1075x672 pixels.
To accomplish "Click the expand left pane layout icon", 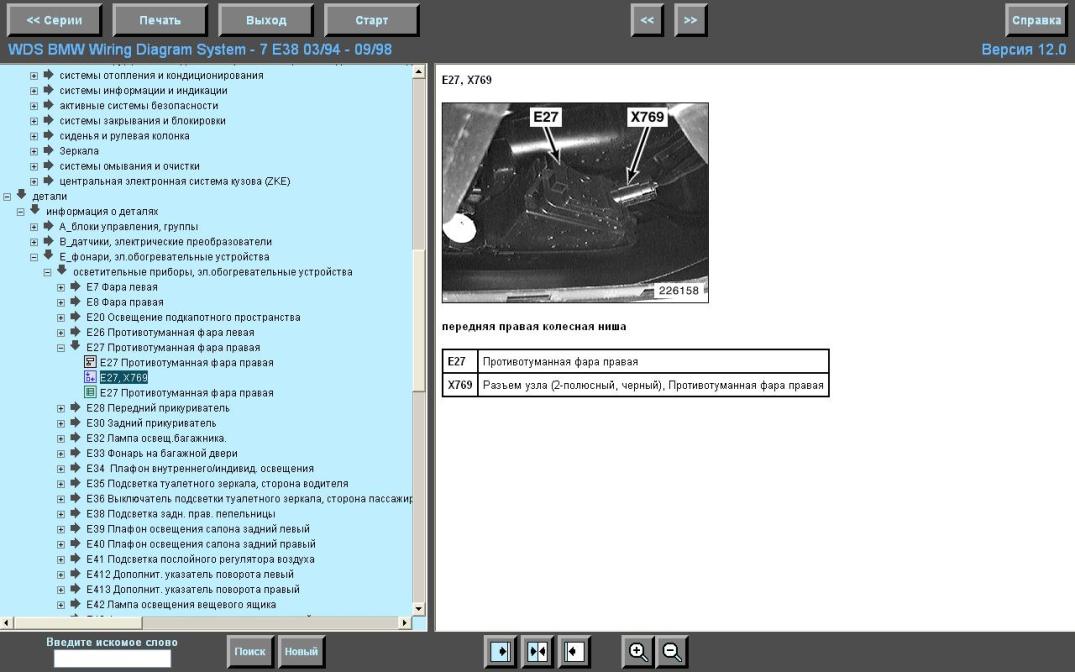I will tap(575, 651).
